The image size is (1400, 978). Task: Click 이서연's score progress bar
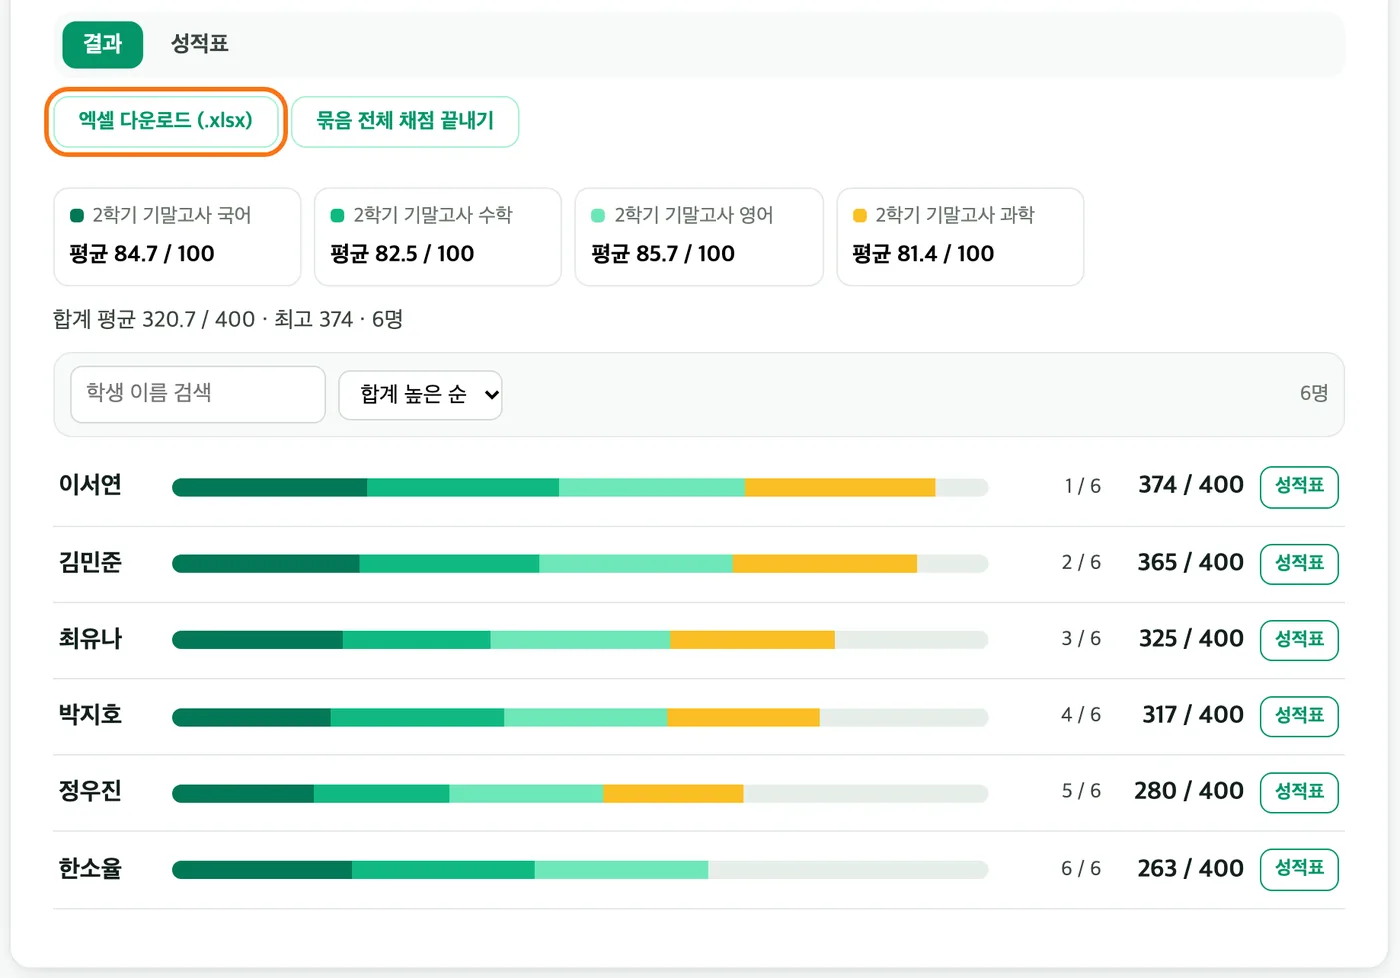580,488
